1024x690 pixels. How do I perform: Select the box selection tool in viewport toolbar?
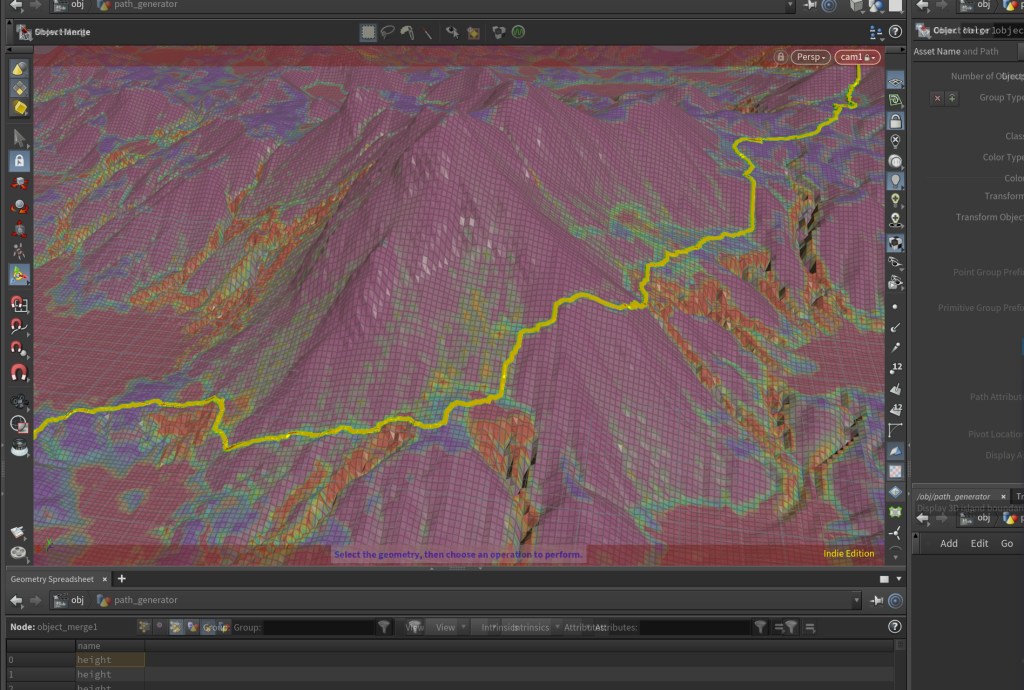[x=368, y=32]
